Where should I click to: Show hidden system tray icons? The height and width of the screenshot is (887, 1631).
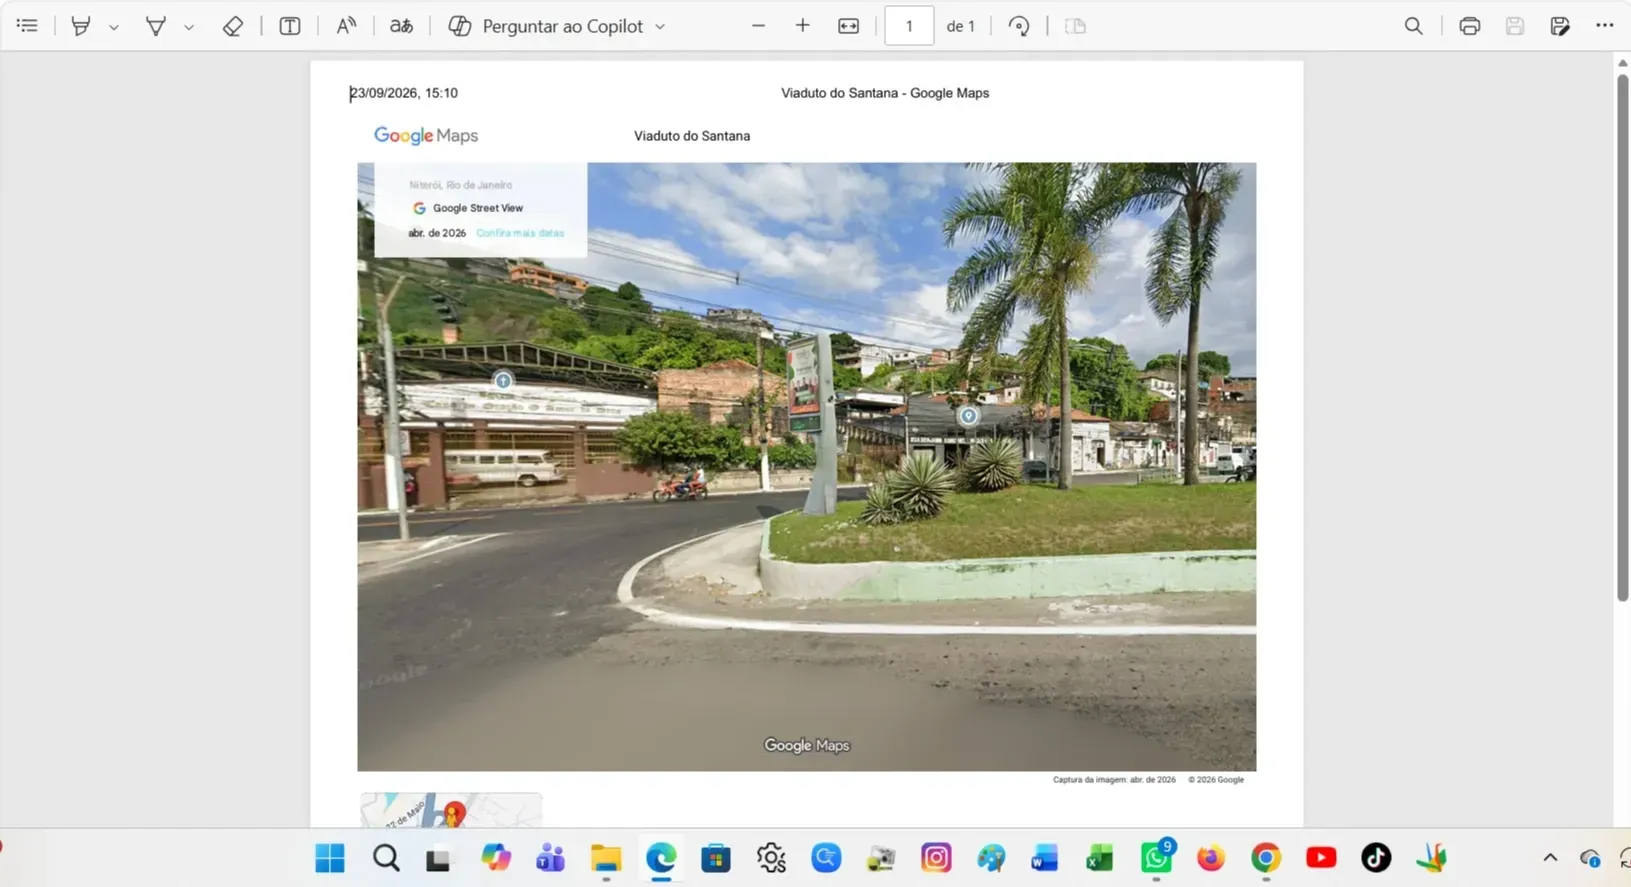click(1550, 858)
